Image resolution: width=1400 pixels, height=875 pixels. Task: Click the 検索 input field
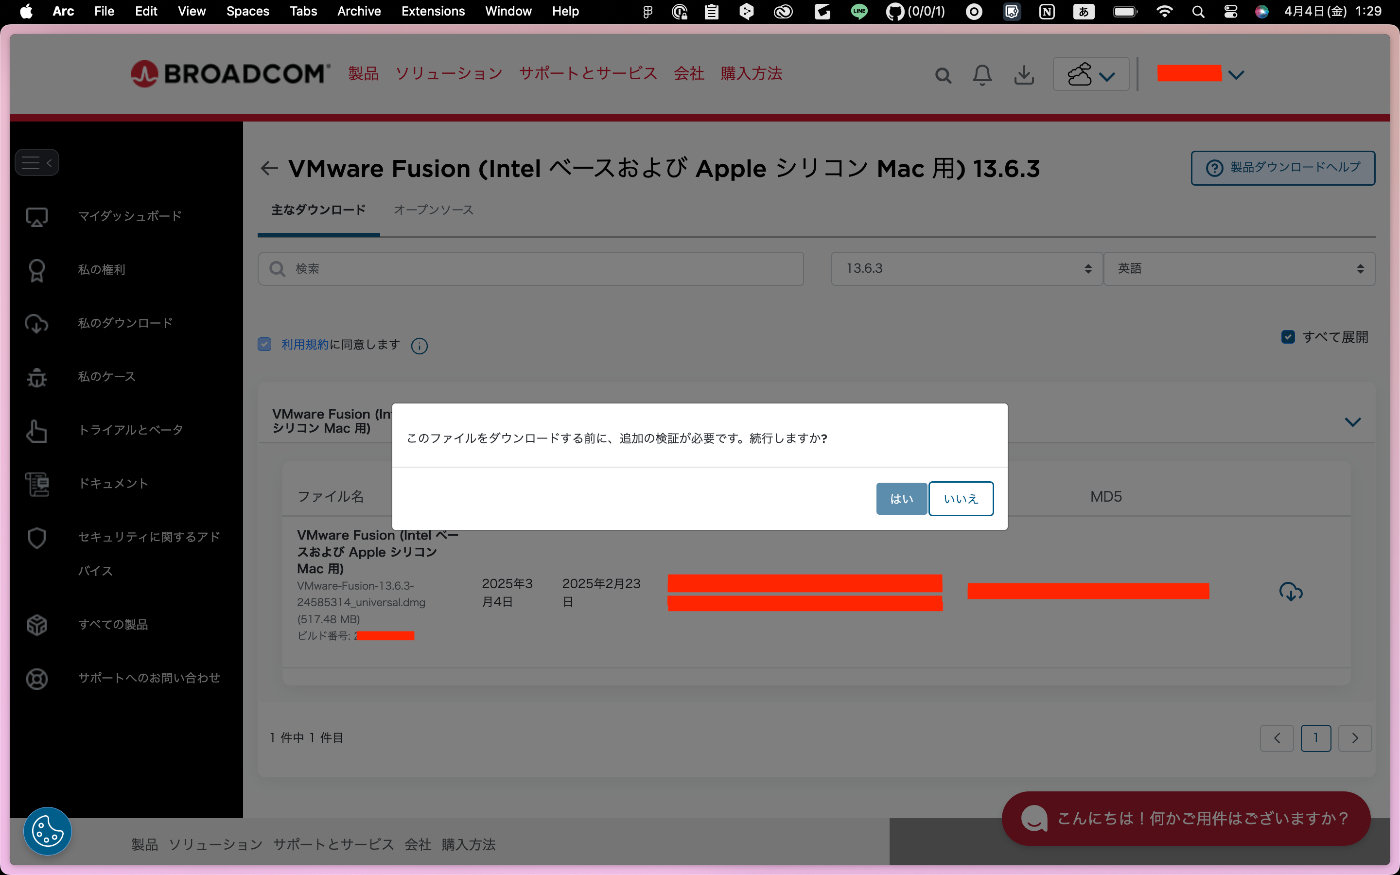[x=531, y=269]
